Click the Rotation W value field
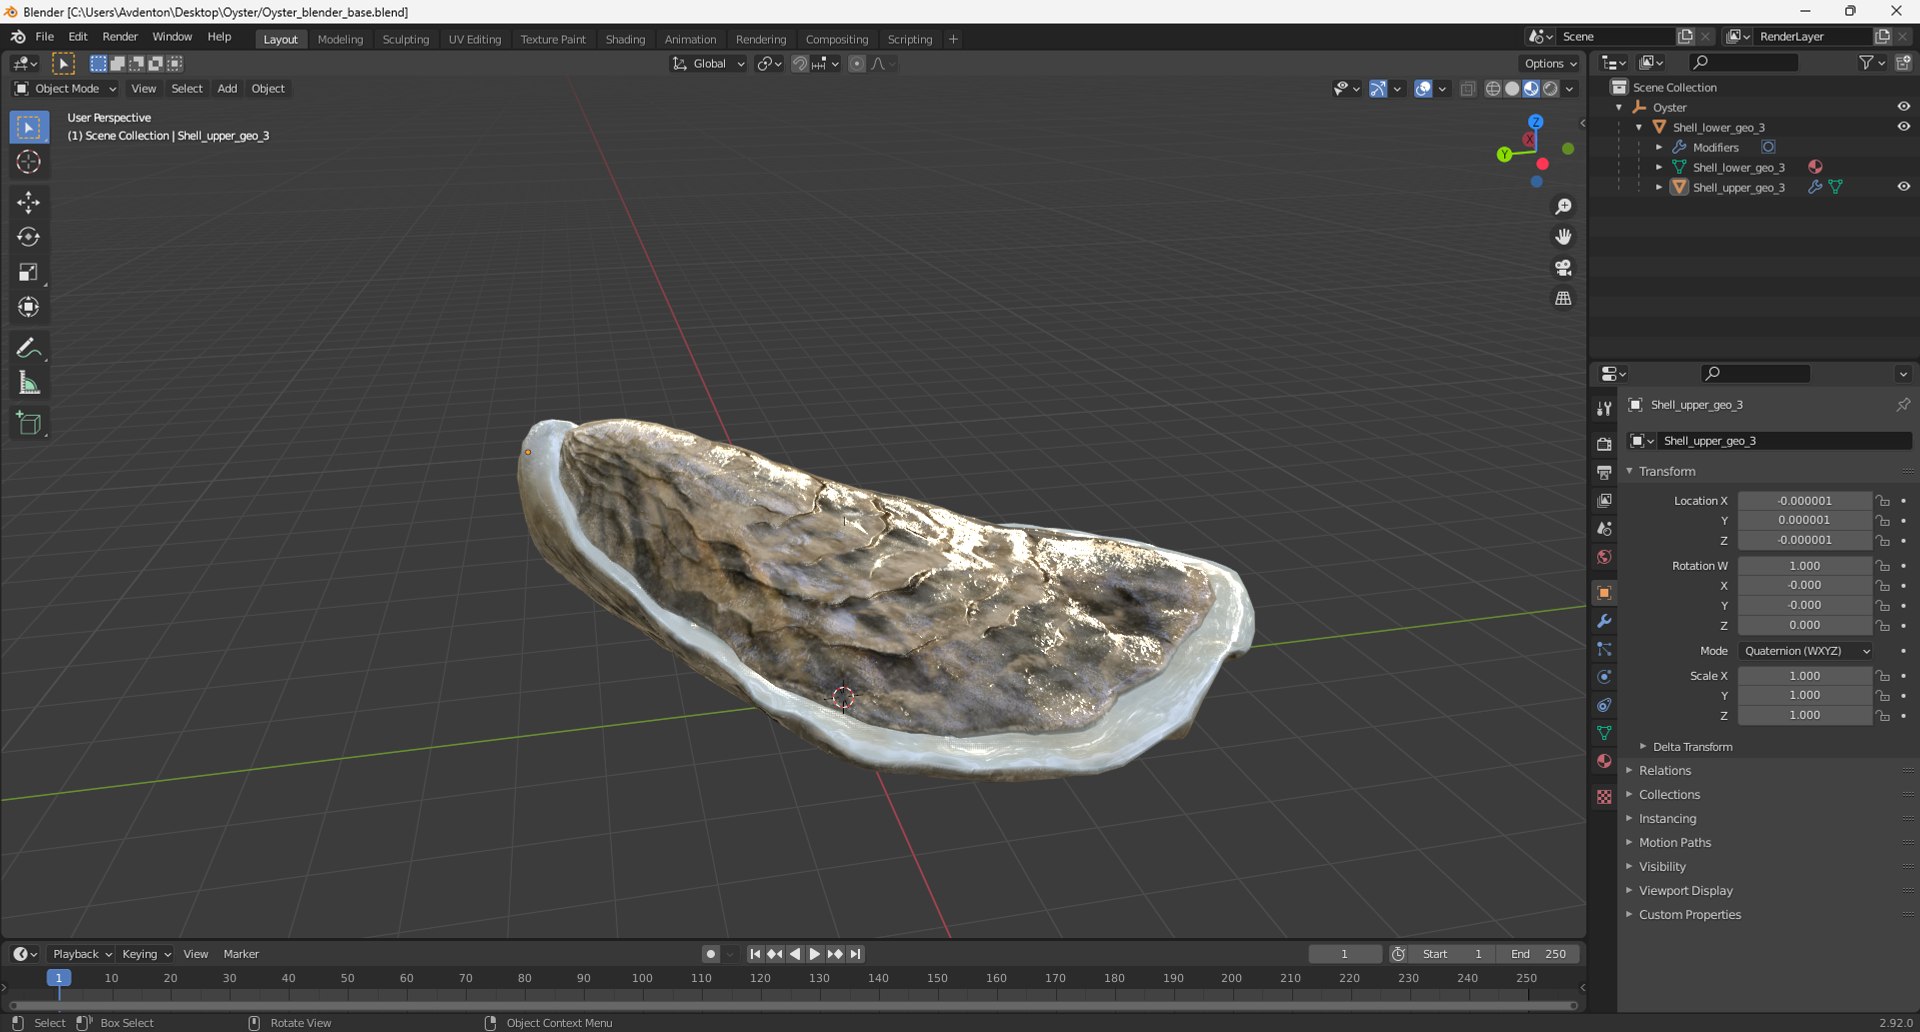The width and height of the screenshot is (1920, 1032). [1804, 566]
